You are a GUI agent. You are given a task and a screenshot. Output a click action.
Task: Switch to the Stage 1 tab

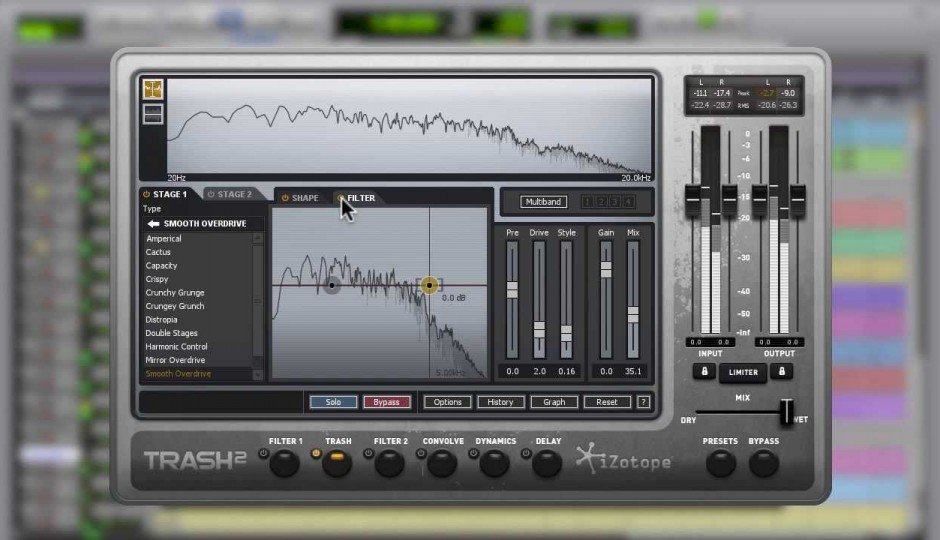pos(170,194)
